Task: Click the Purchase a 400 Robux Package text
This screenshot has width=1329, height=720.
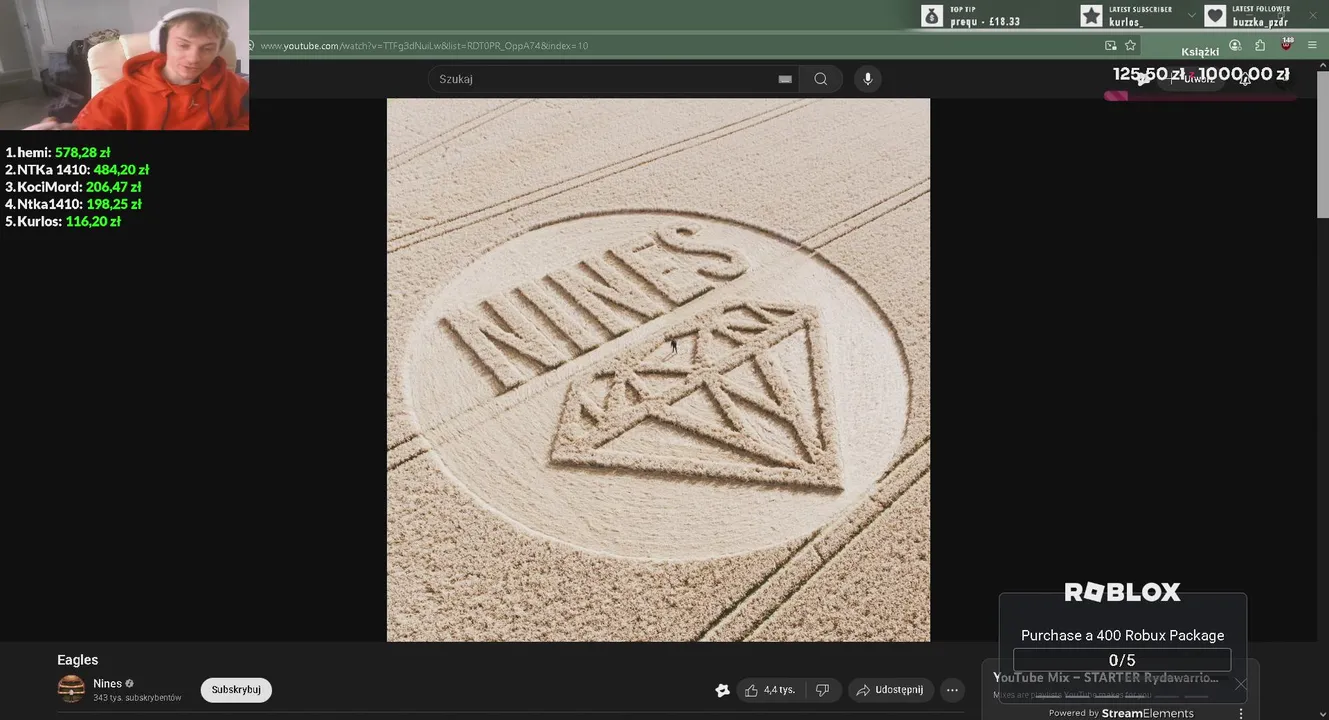Action: click(1122, 635)
